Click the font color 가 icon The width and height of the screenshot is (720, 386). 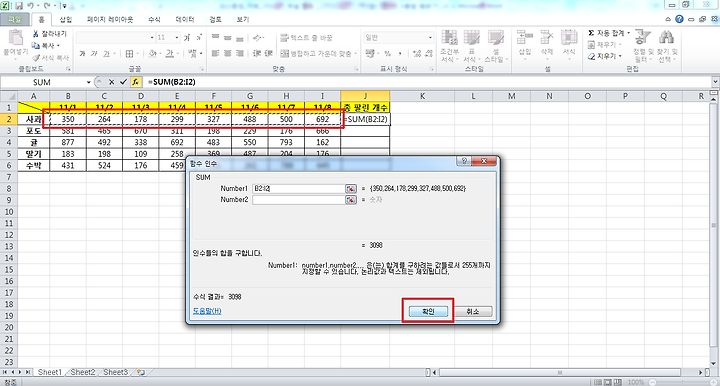(x=169, y=54)
